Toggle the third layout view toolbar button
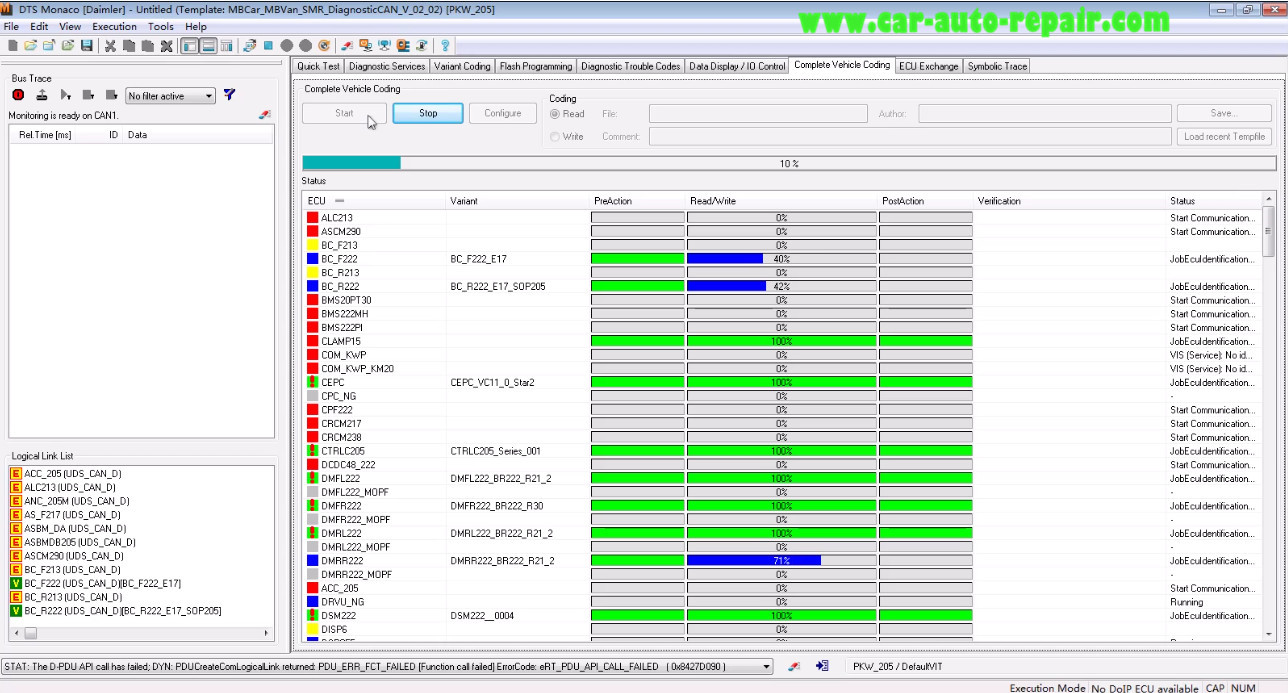 click(x=227, y=46)
